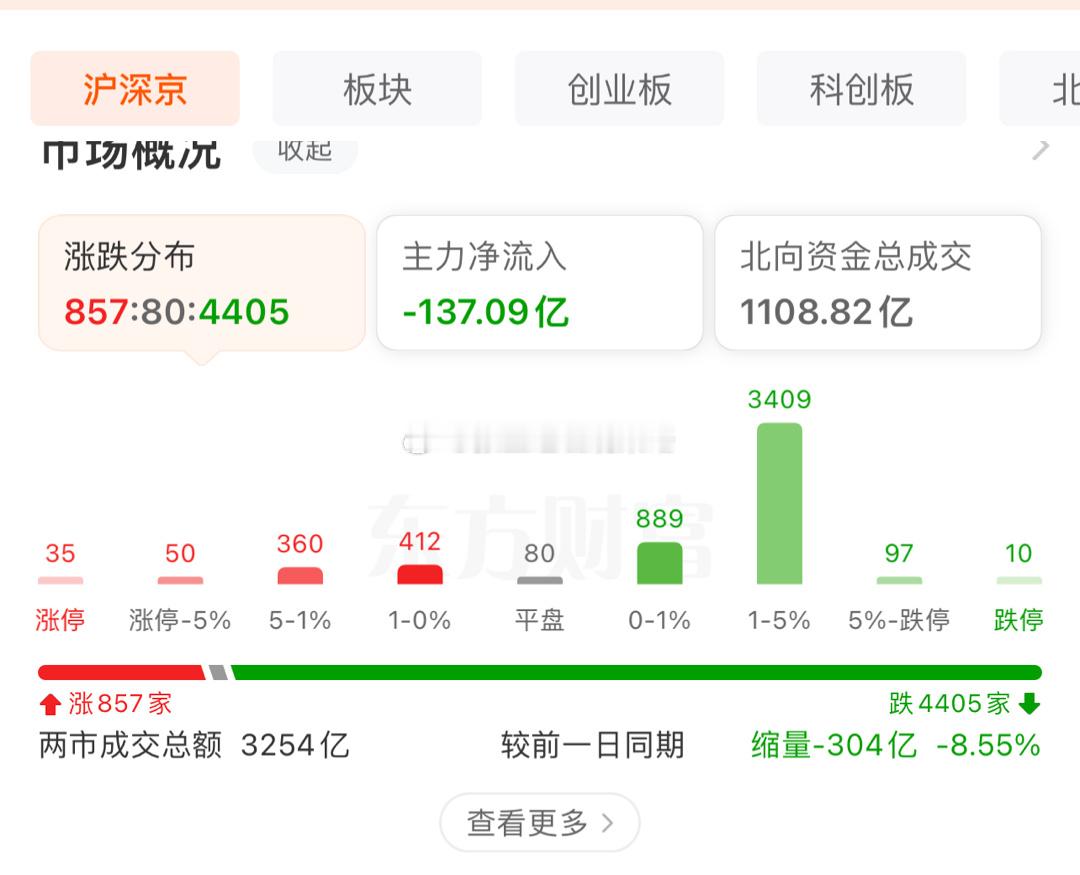Viewport: 1080px width, 875px height.
Task: Click the 两市成交总额 3254亿 text
Action: pos(194,745)
